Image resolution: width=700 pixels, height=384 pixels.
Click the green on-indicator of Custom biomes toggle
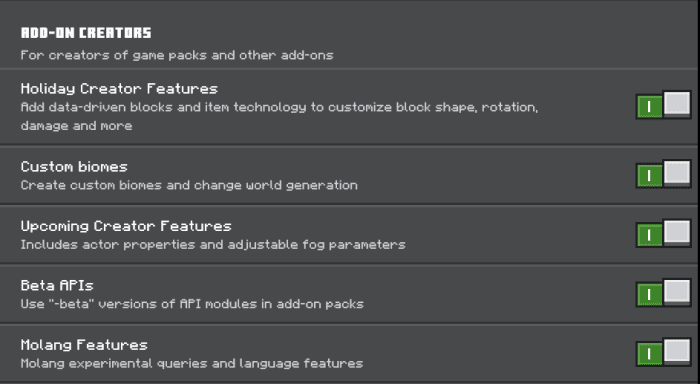tap(650, 176)
